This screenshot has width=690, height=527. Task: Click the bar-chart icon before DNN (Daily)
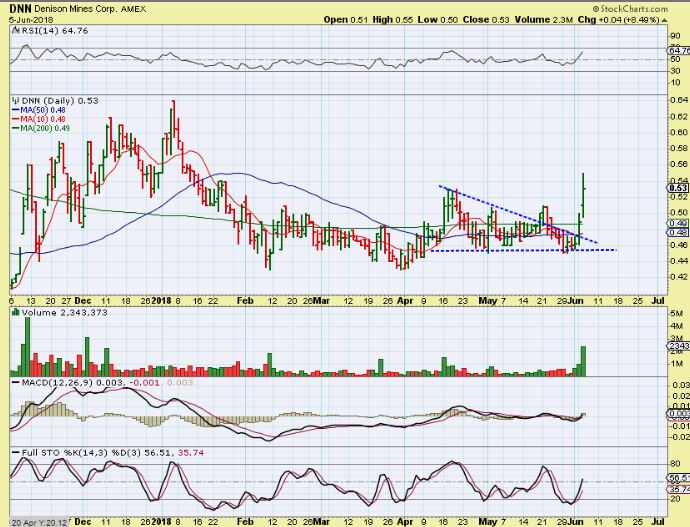[x=16, y=101]
